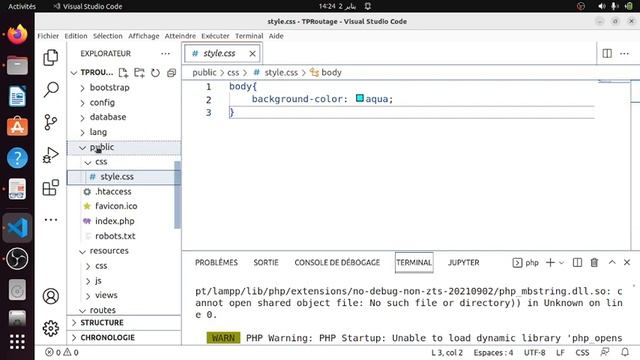Image resolution: width=640 pixels, height=360 pixels.
Task: Expand the config folder
Action: click(x=102, y=102)
